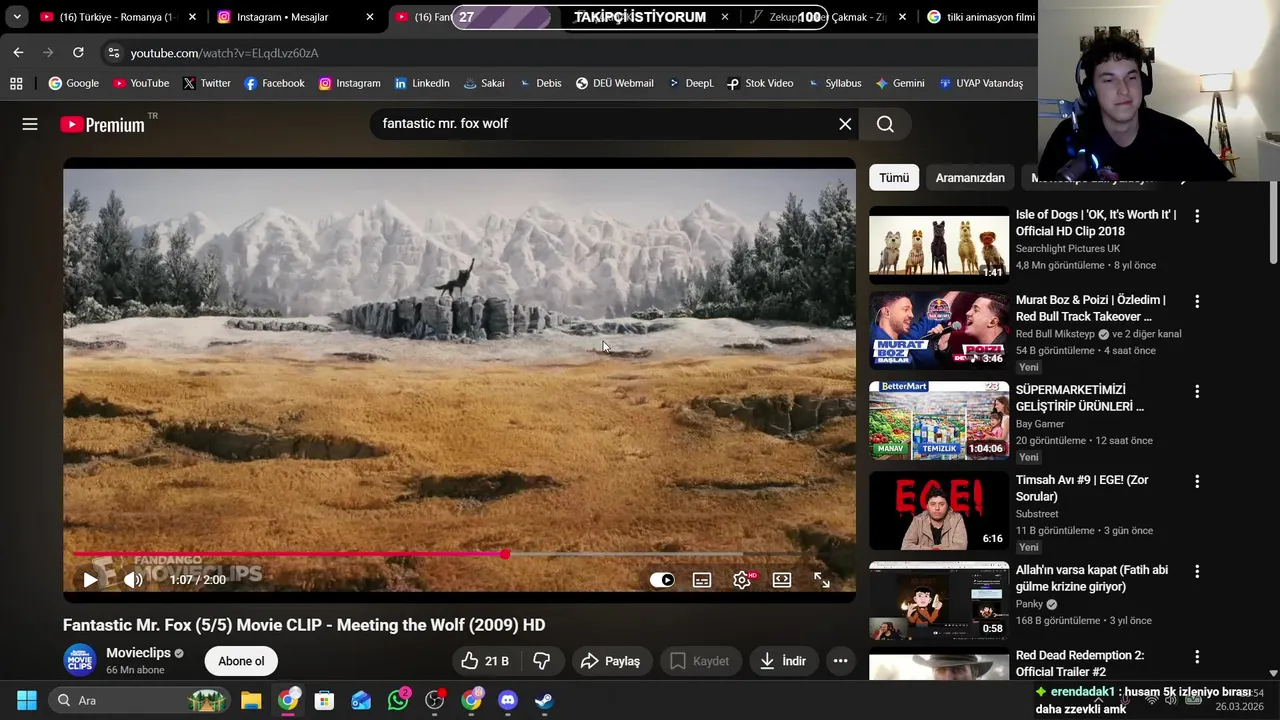
Task: Download the video with İndir
Action: click(783, 661)
